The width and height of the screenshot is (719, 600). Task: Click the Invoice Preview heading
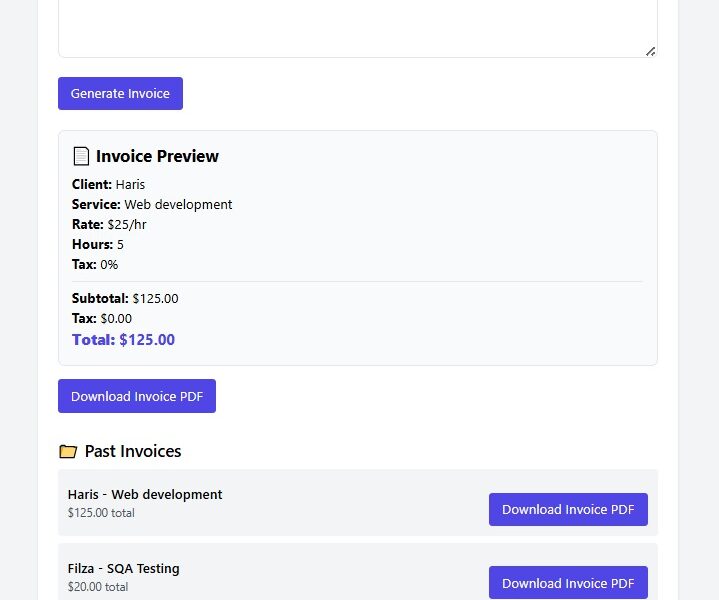click(157, 156)
